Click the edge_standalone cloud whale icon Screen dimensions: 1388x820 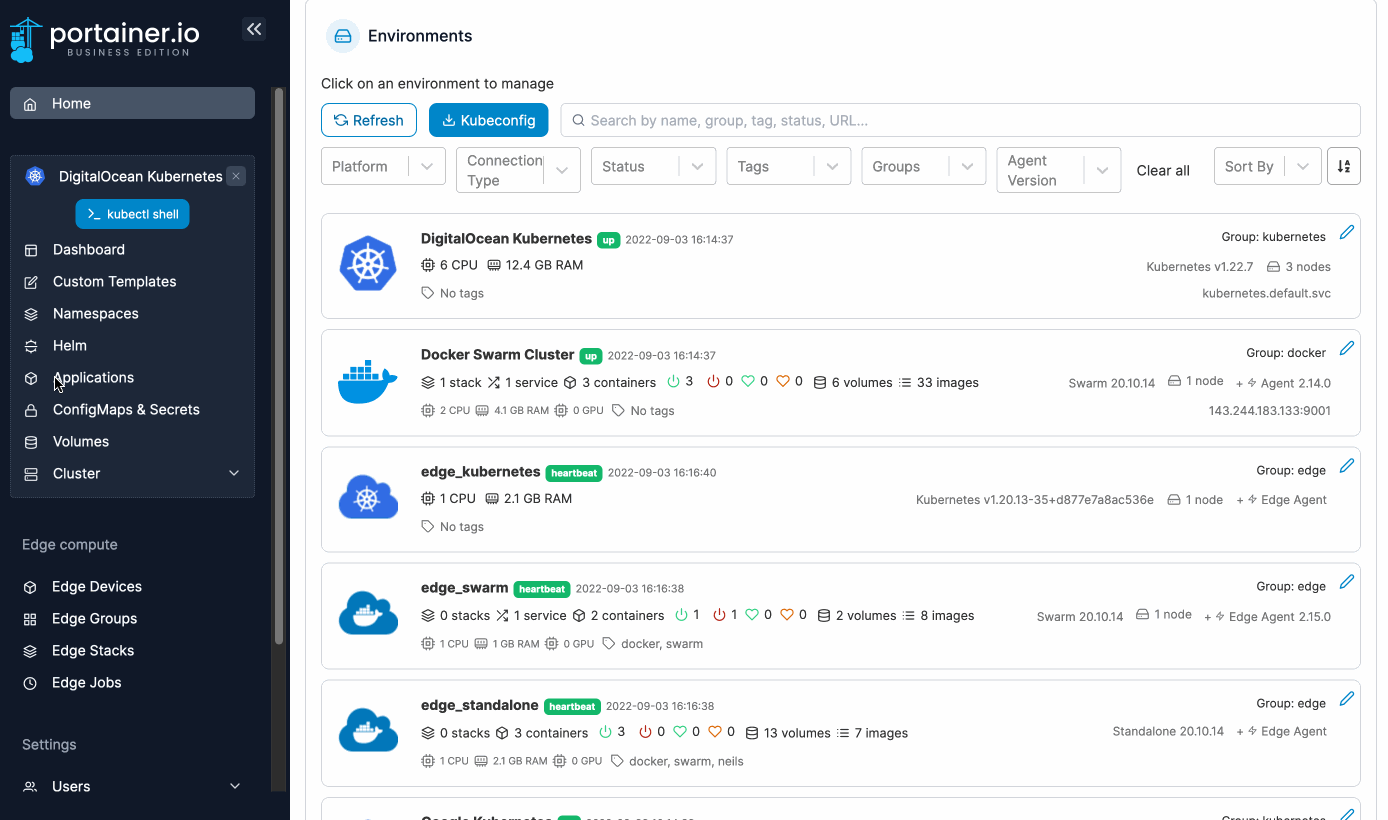click(368, 730)
